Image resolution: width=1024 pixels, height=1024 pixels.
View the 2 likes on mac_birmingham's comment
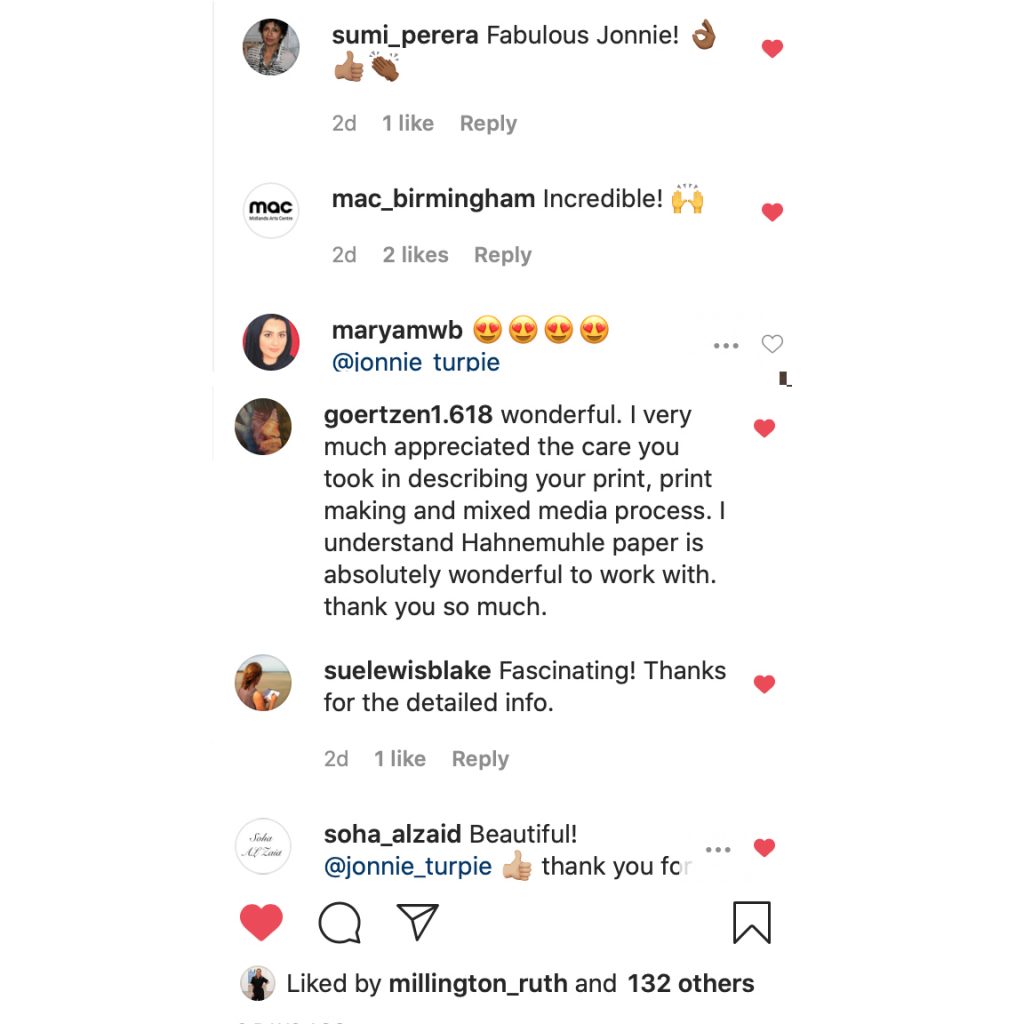click(x=415, y=255)
